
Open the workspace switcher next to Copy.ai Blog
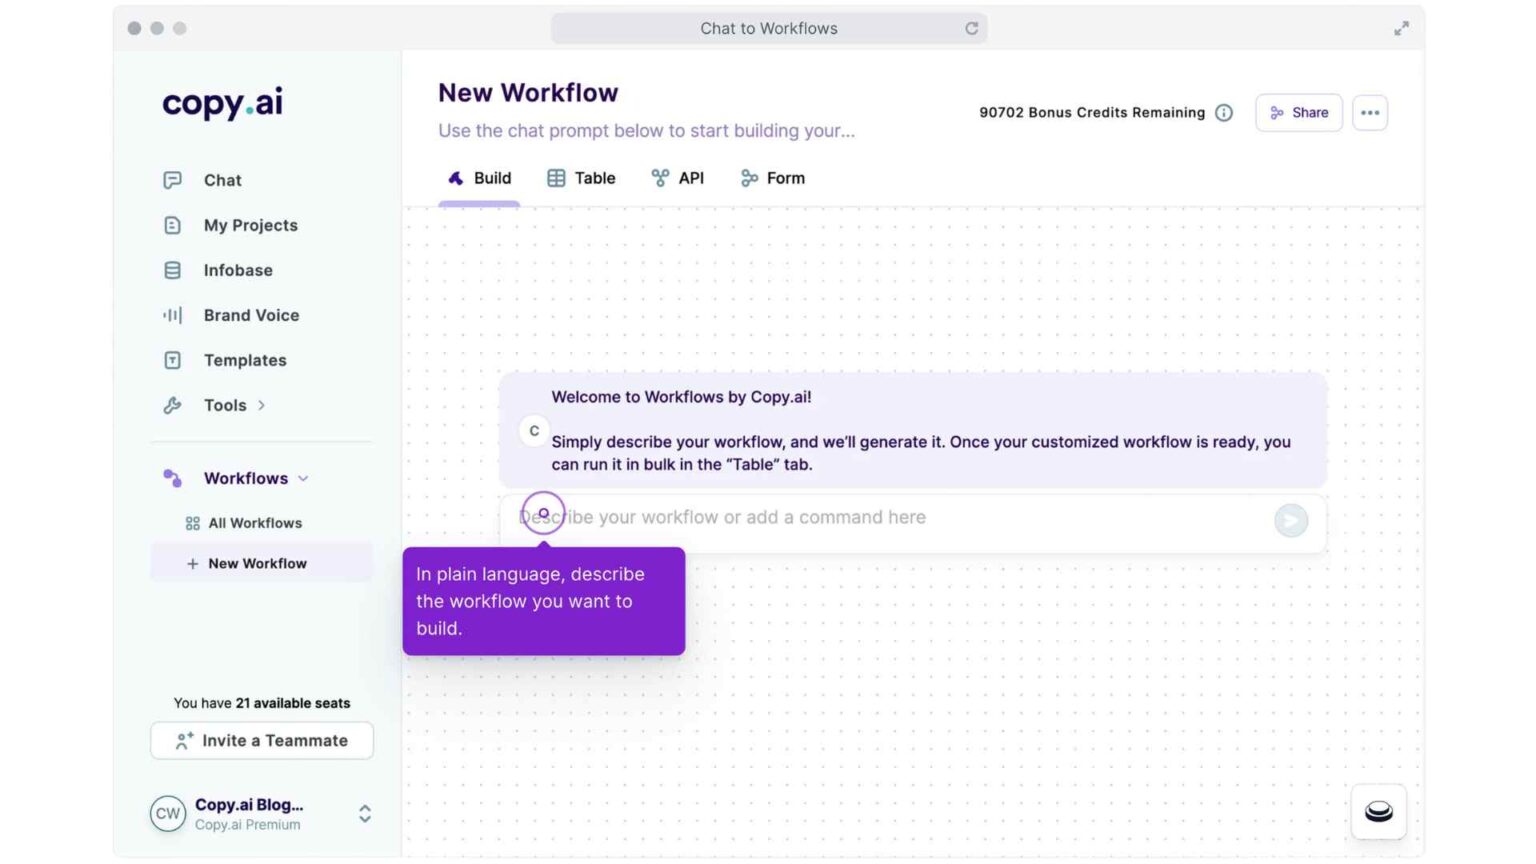point(364,814)
